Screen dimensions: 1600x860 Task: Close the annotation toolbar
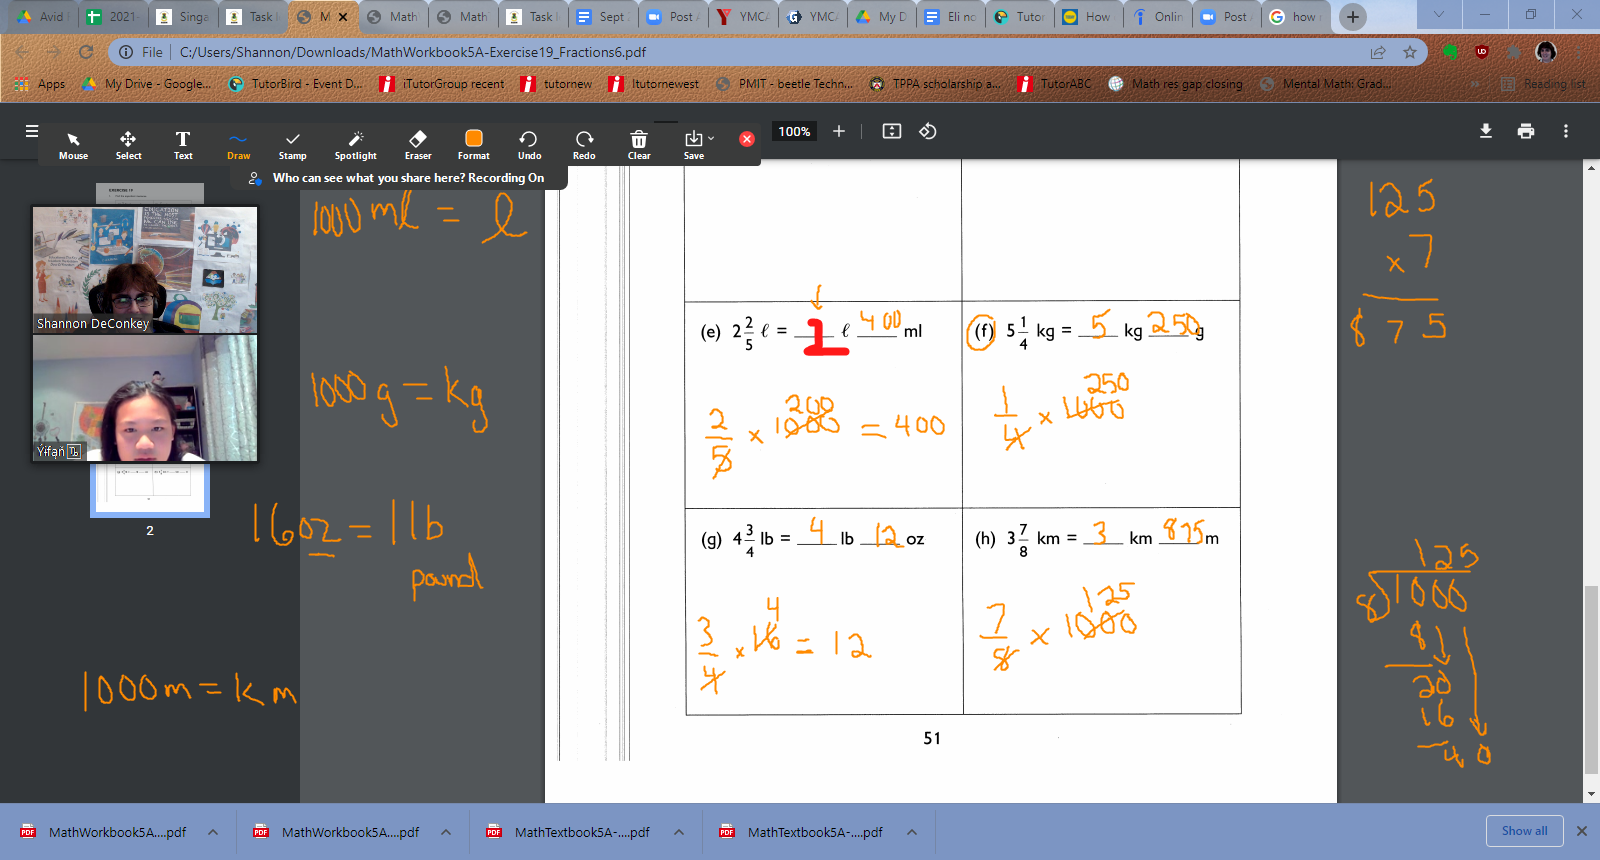pos(746,139)
